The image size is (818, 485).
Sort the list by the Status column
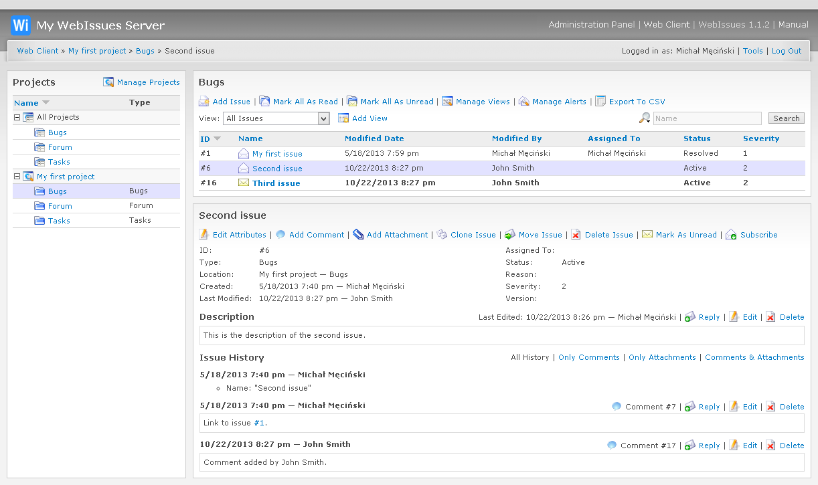coord(697,138)
